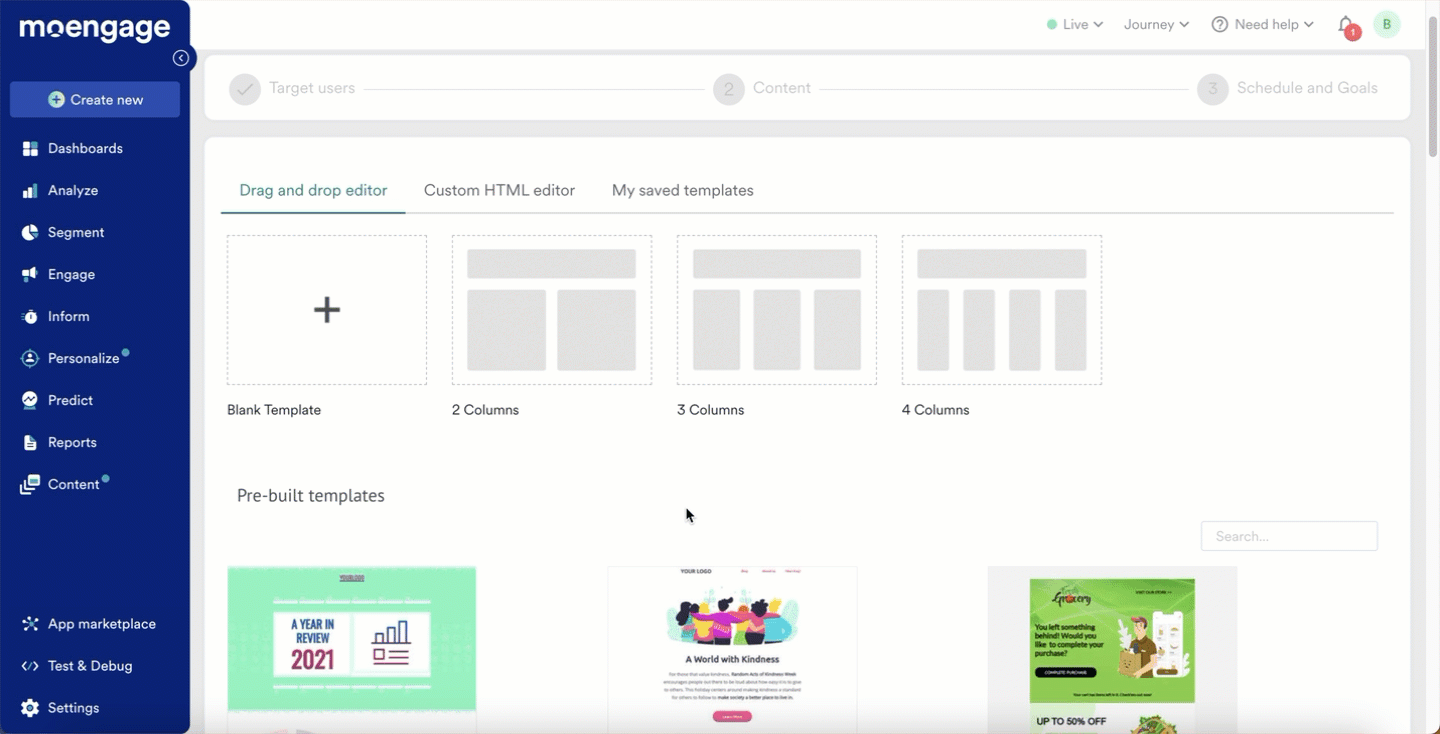1440x734 pixels.
Task: Open the Inform section
Action: (x=70, y=316)
